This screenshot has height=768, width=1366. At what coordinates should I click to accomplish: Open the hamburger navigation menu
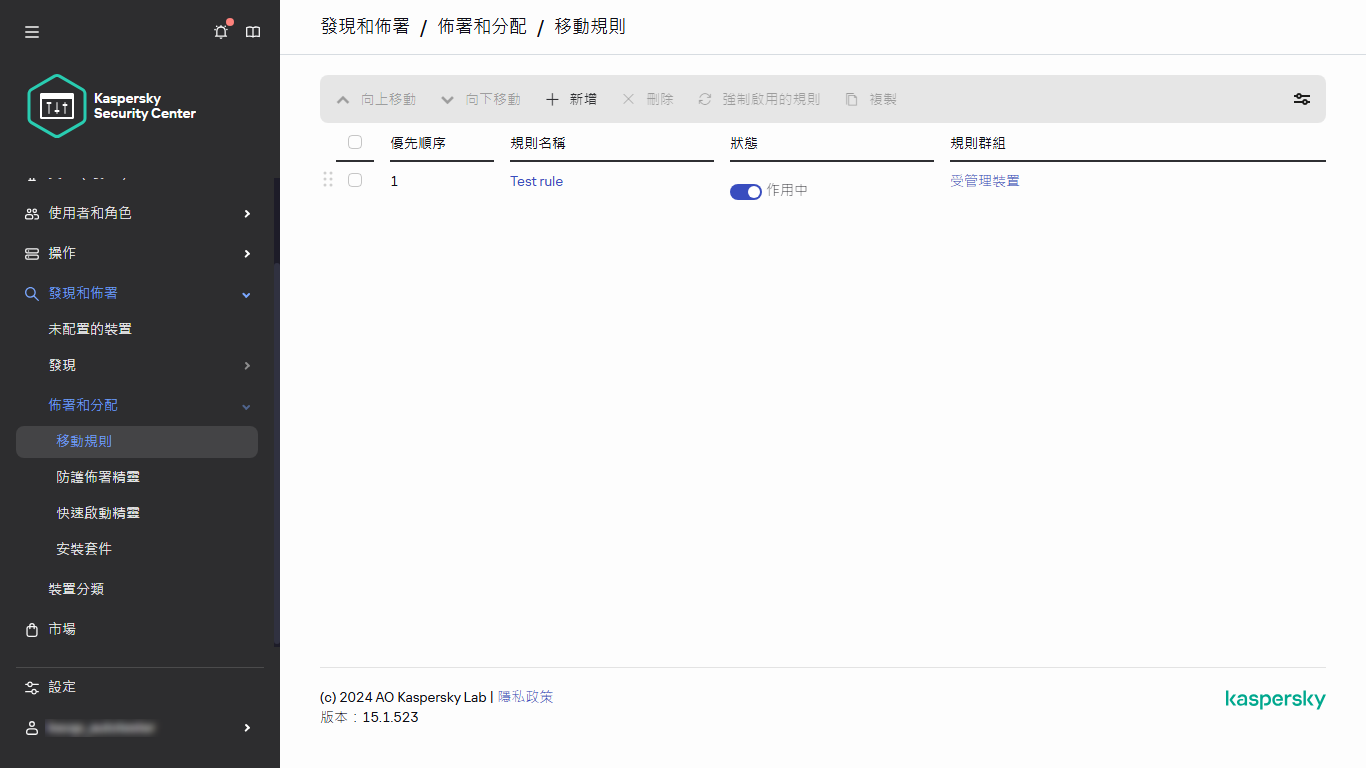[31, 31]
